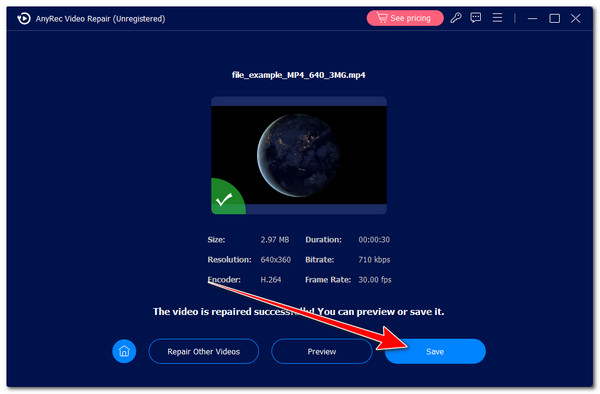The width and height of the screenshot is (600, 394).
Task: Click the repaired earth video thumbnail
Action: [299, 155]
